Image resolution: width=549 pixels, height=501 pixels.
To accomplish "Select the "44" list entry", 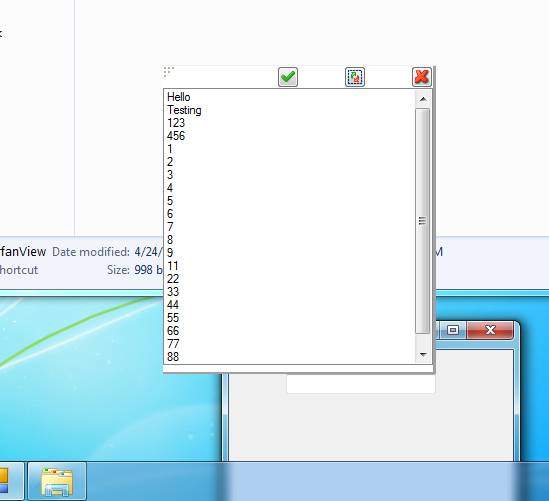I will pos(290,305).
